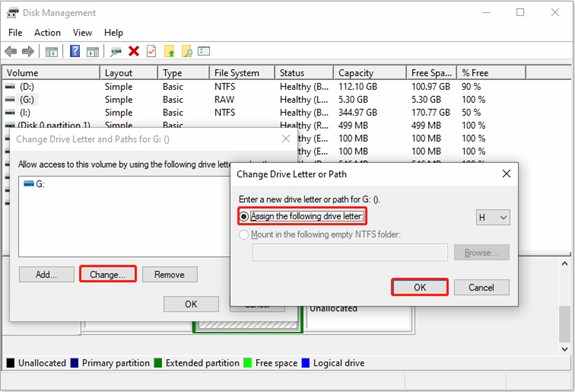Screen dimensions: 575x392
Task: Sort by the % Free column header
Action: click(491, 73)
